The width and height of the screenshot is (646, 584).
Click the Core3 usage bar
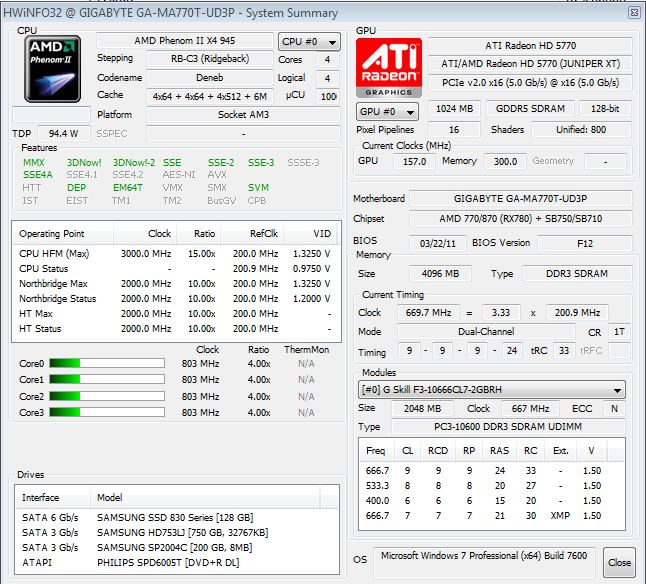(107, 412)
